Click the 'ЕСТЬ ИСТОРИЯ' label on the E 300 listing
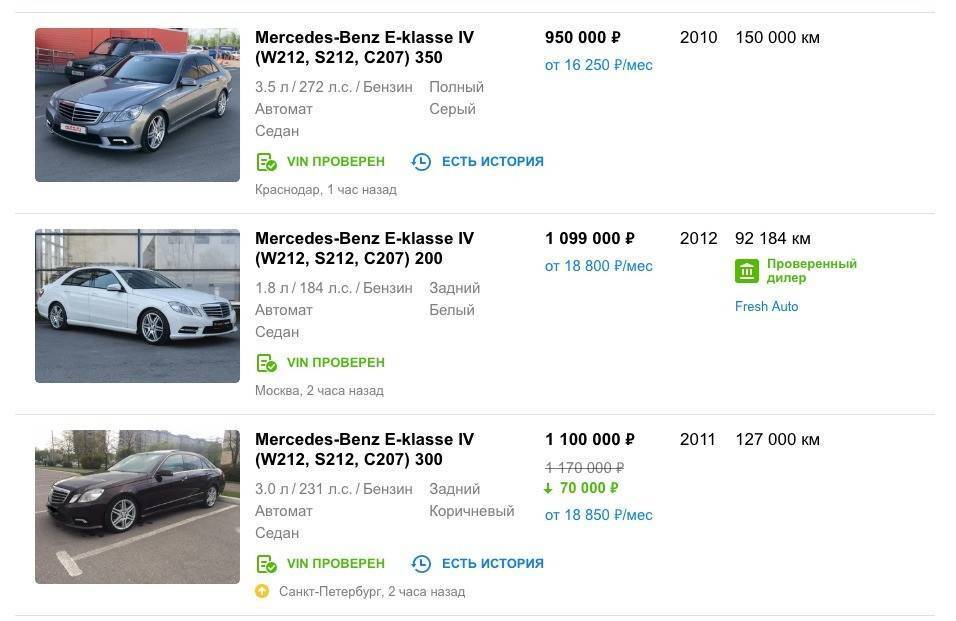Screen dimensions: 956x621 pos(492,564)
